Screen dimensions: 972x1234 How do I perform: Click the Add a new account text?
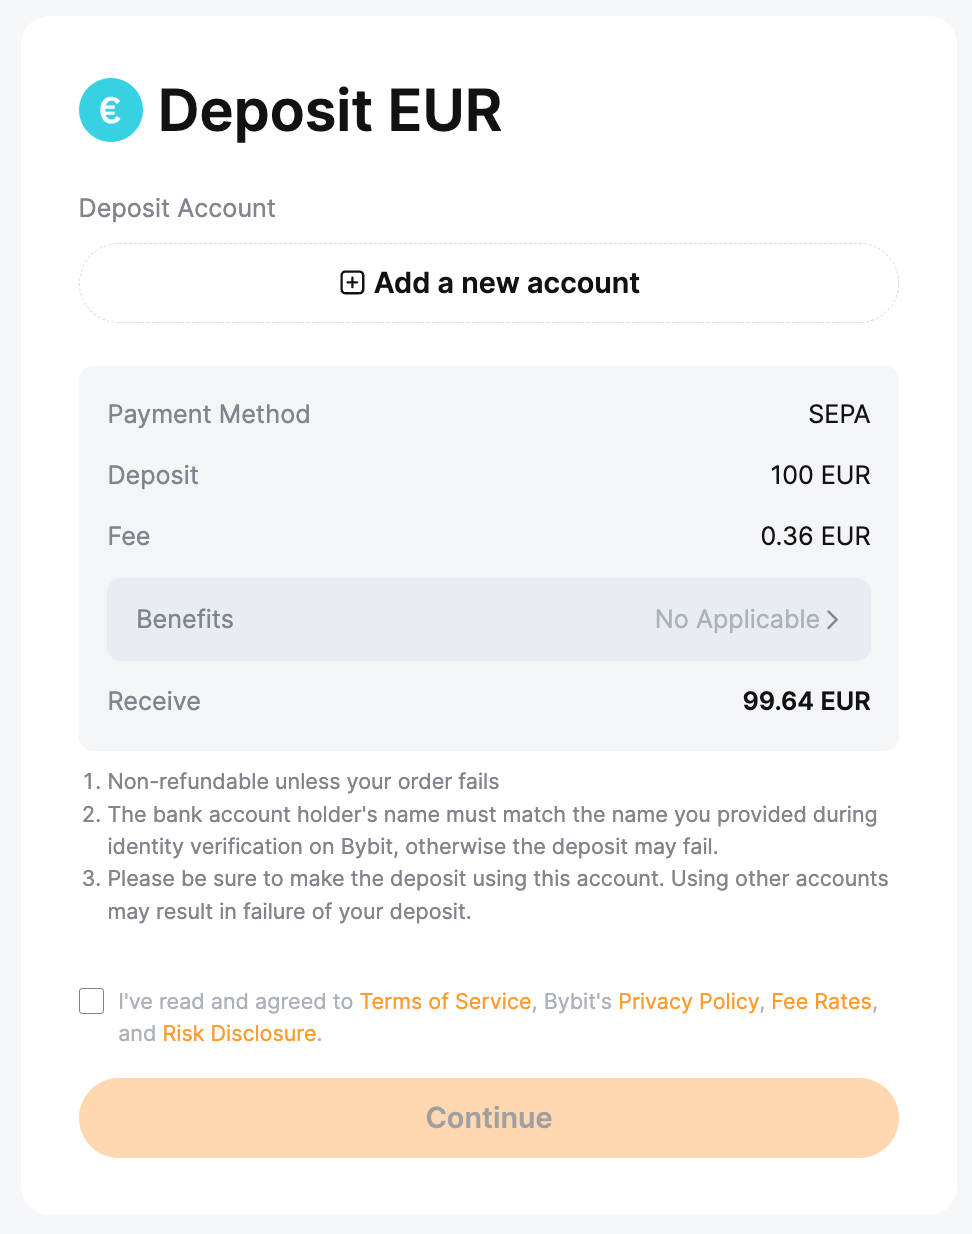click(506, 283)
